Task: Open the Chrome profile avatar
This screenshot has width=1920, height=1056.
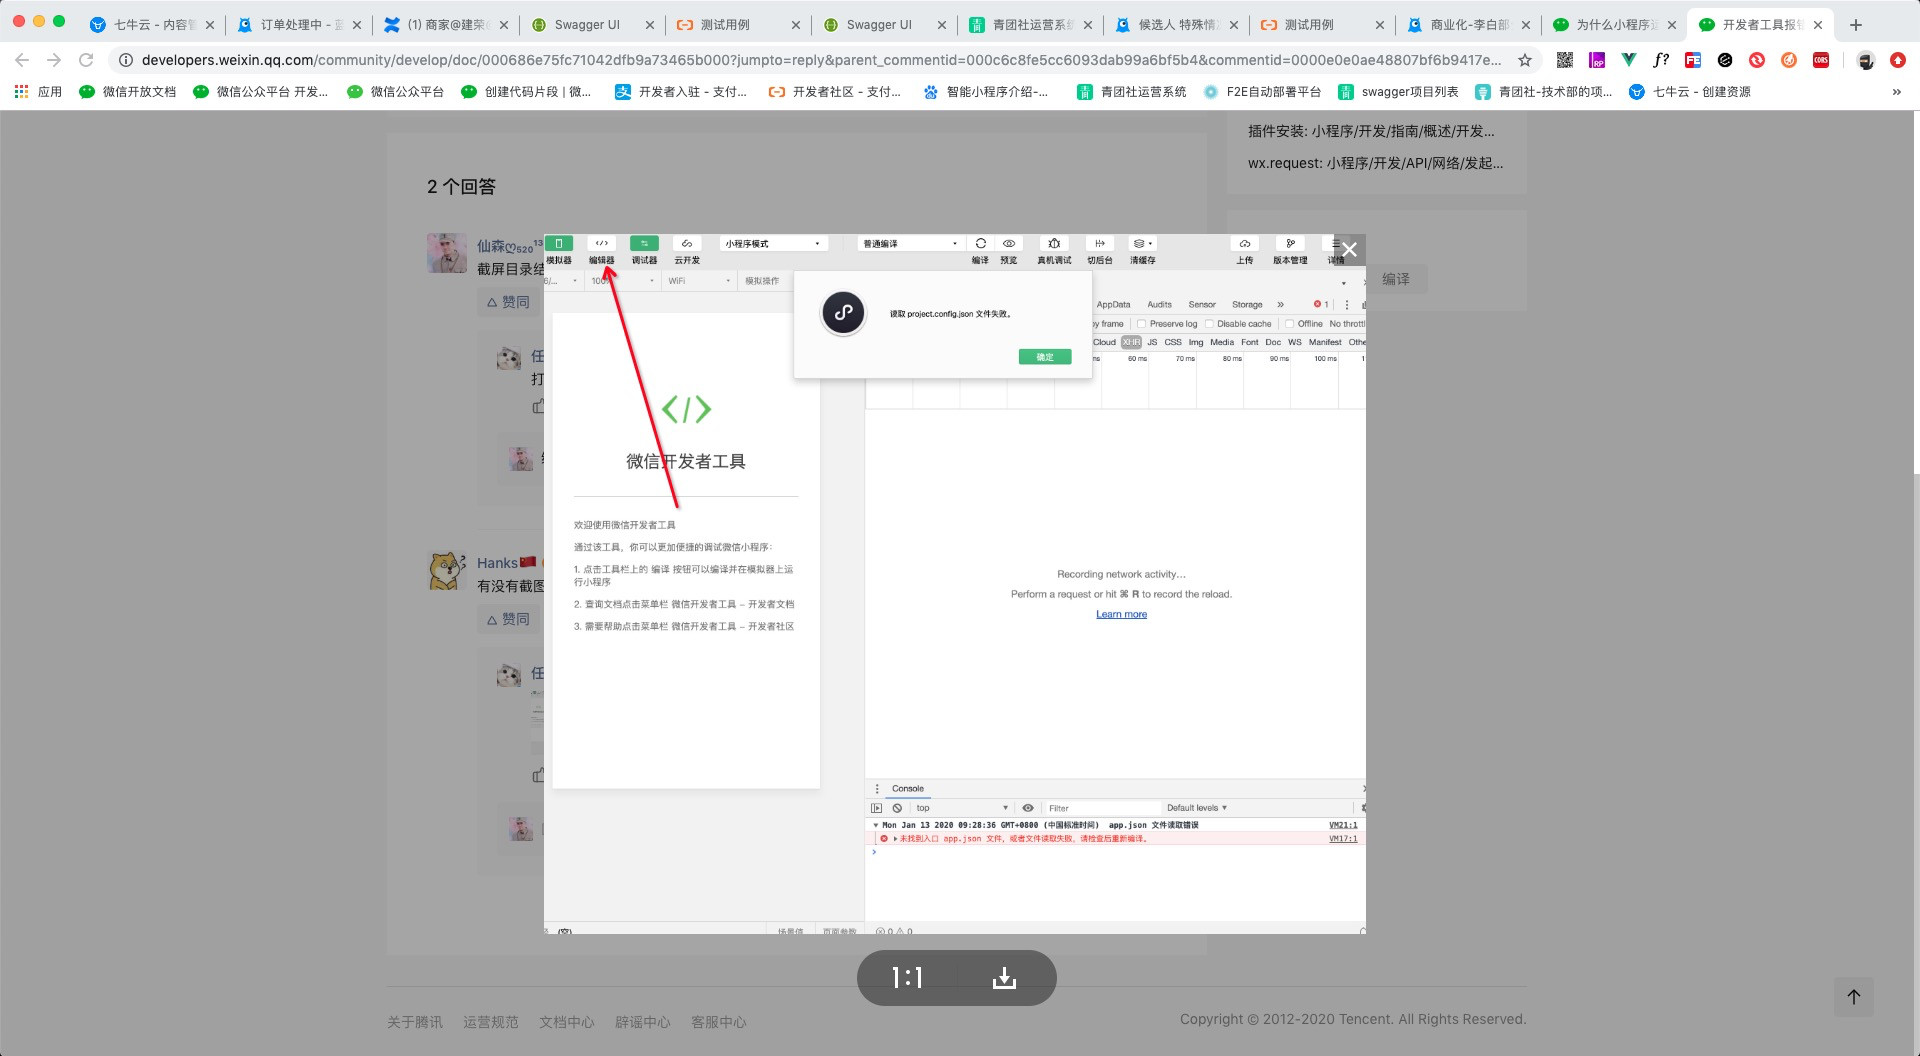Action: [1866, 60]
